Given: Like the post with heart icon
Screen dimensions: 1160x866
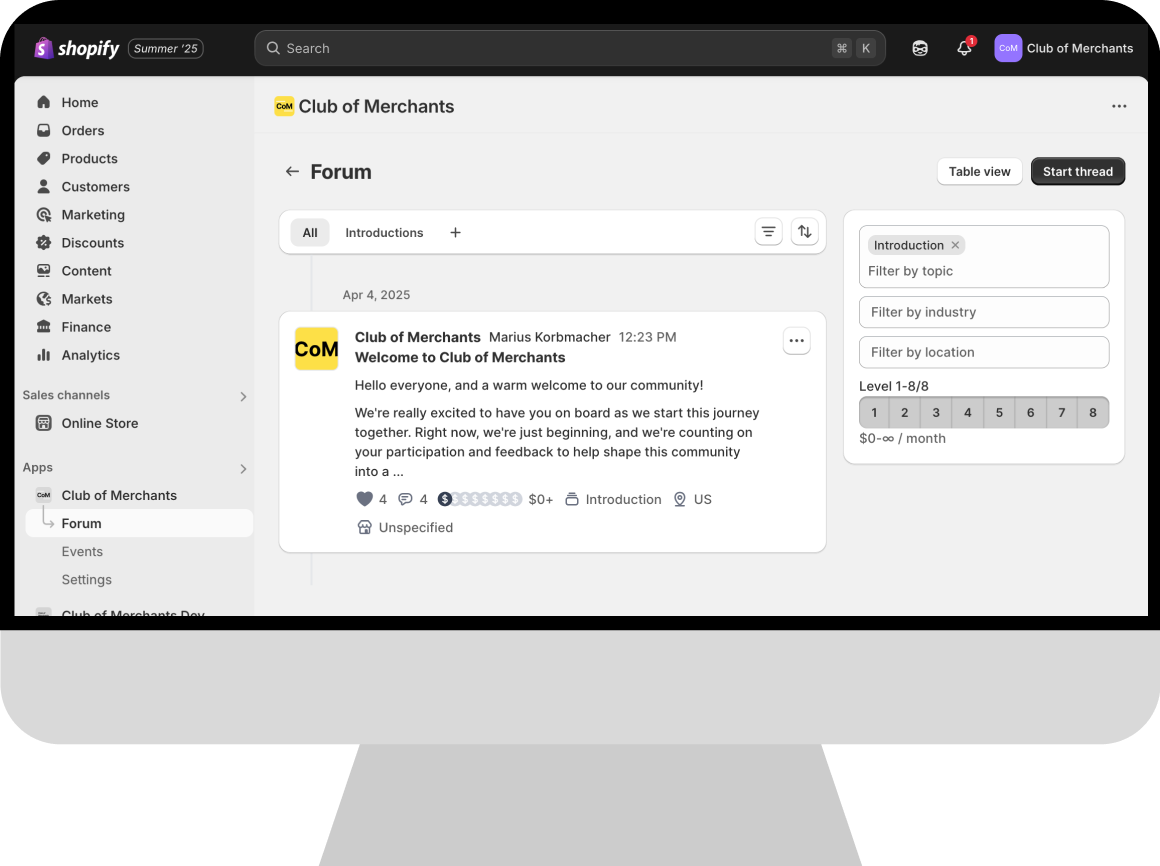Looking at the screenshot, I should click(364, 499).
